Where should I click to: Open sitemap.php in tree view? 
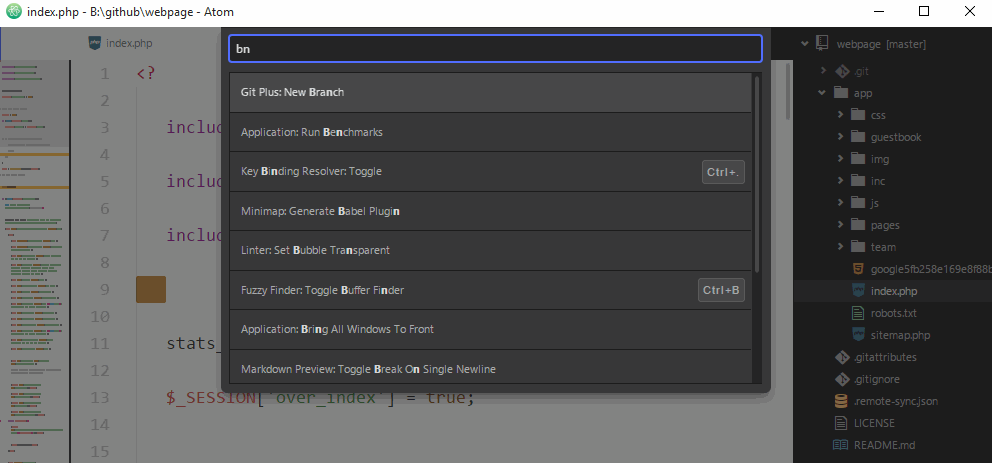tap(900, 335)
